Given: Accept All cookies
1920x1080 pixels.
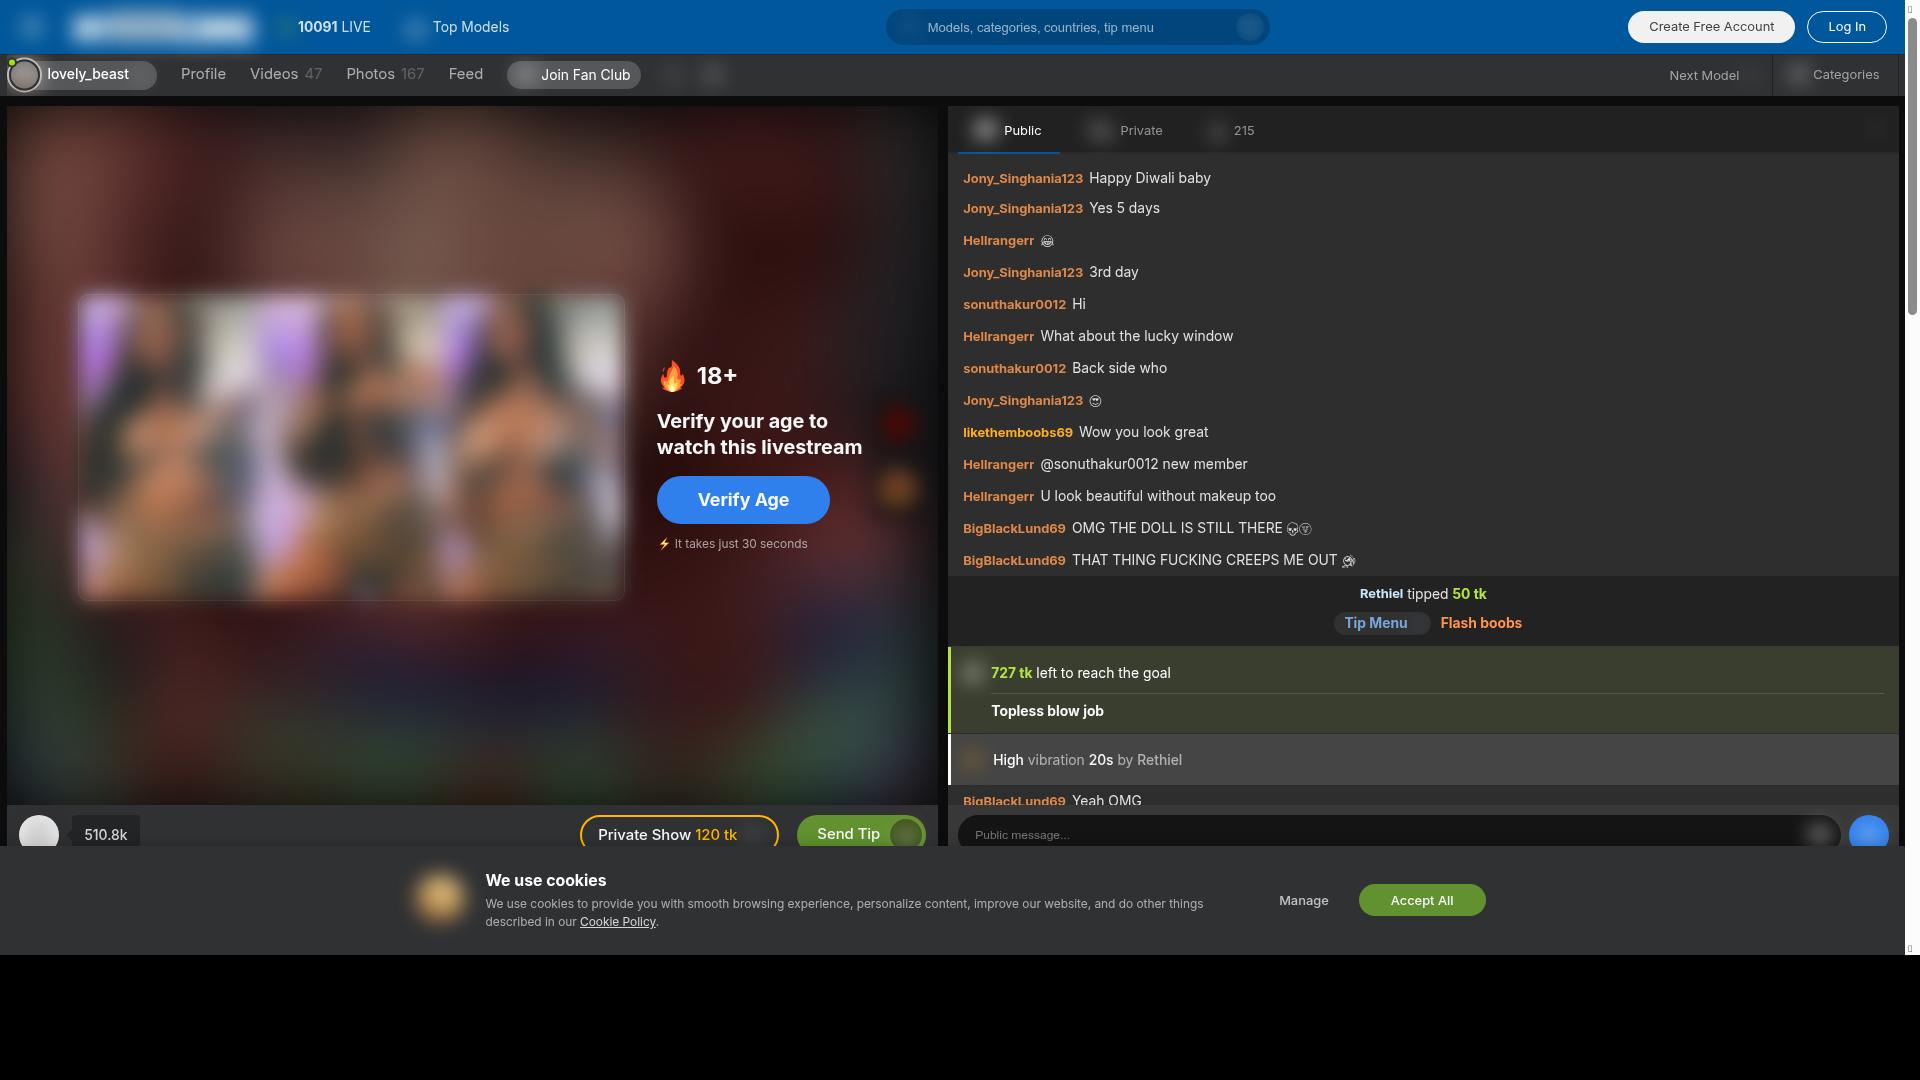Looking at the screenshot, I should coord(1421,900).
